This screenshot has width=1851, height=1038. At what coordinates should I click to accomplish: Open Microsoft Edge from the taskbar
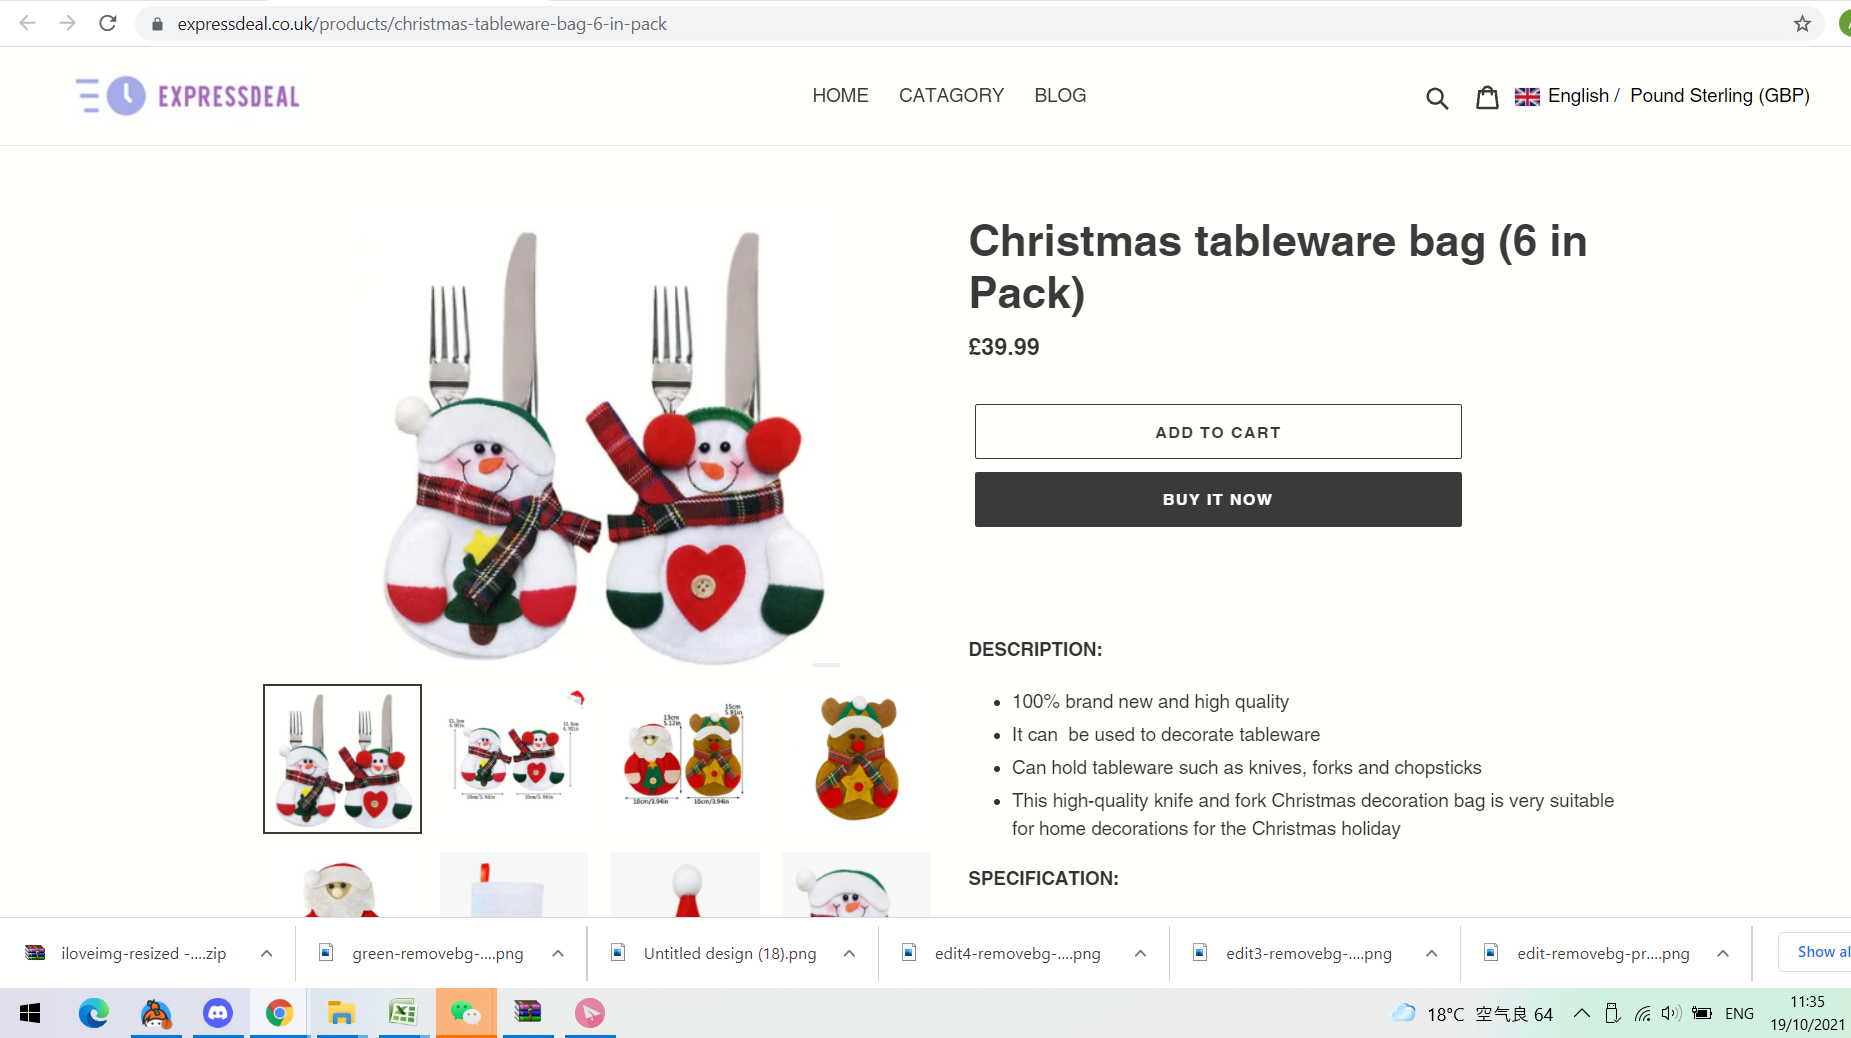click(x=94, y=1013)
